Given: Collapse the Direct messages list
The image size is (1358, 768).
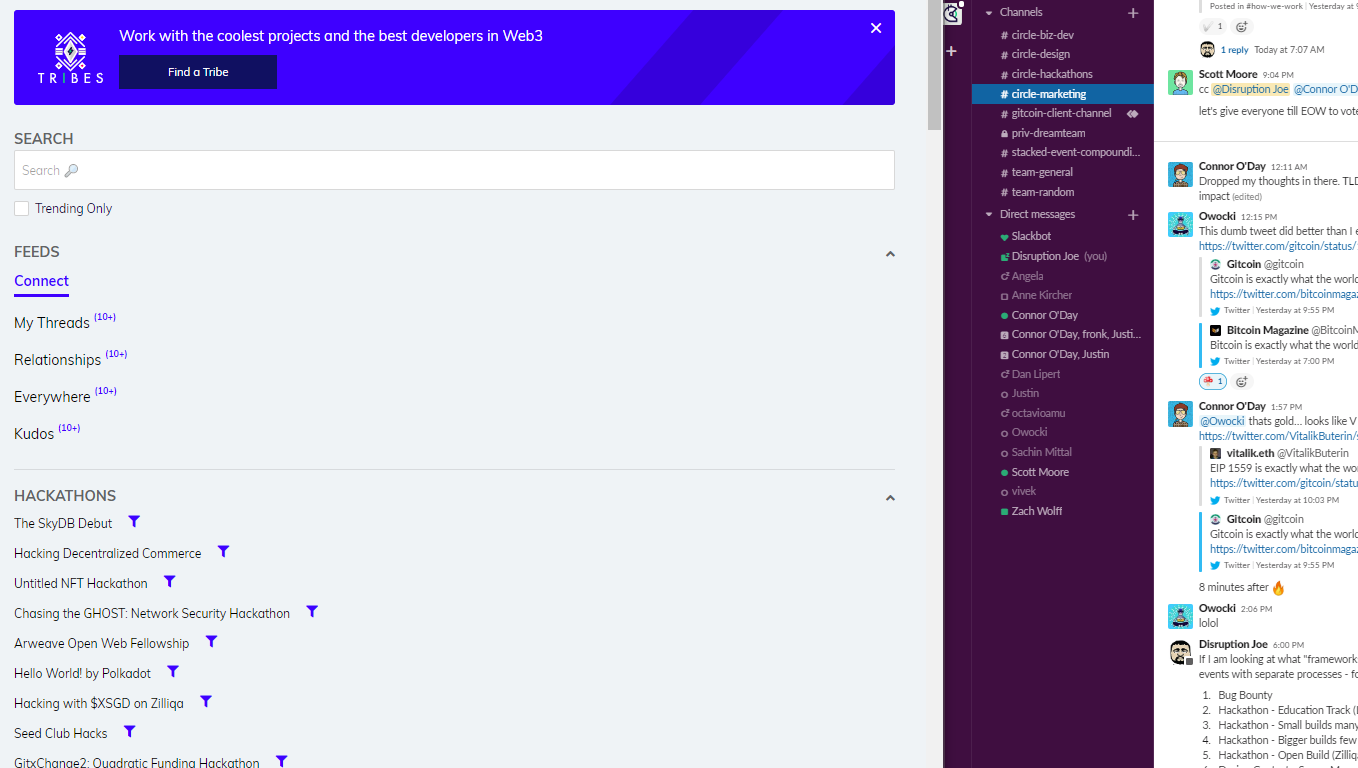Looking at the screenshot, I should [x=989, y=215].
